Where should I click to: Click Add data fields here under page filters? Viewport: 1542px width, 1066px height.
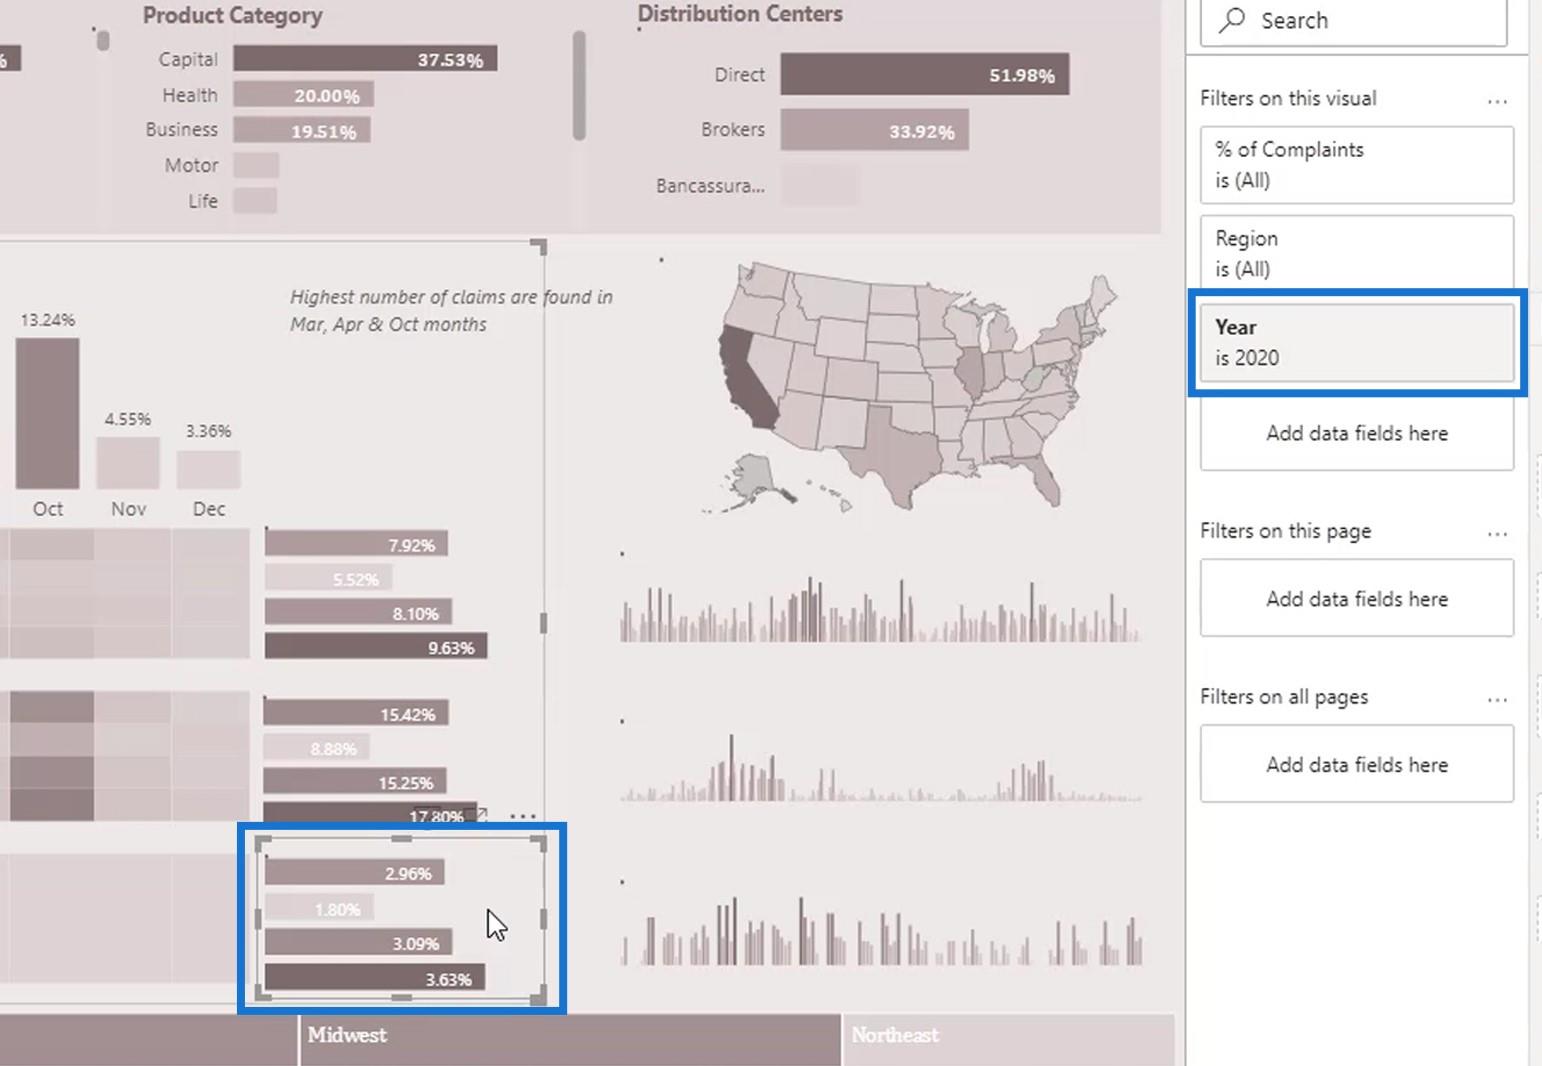(1357, 599)
